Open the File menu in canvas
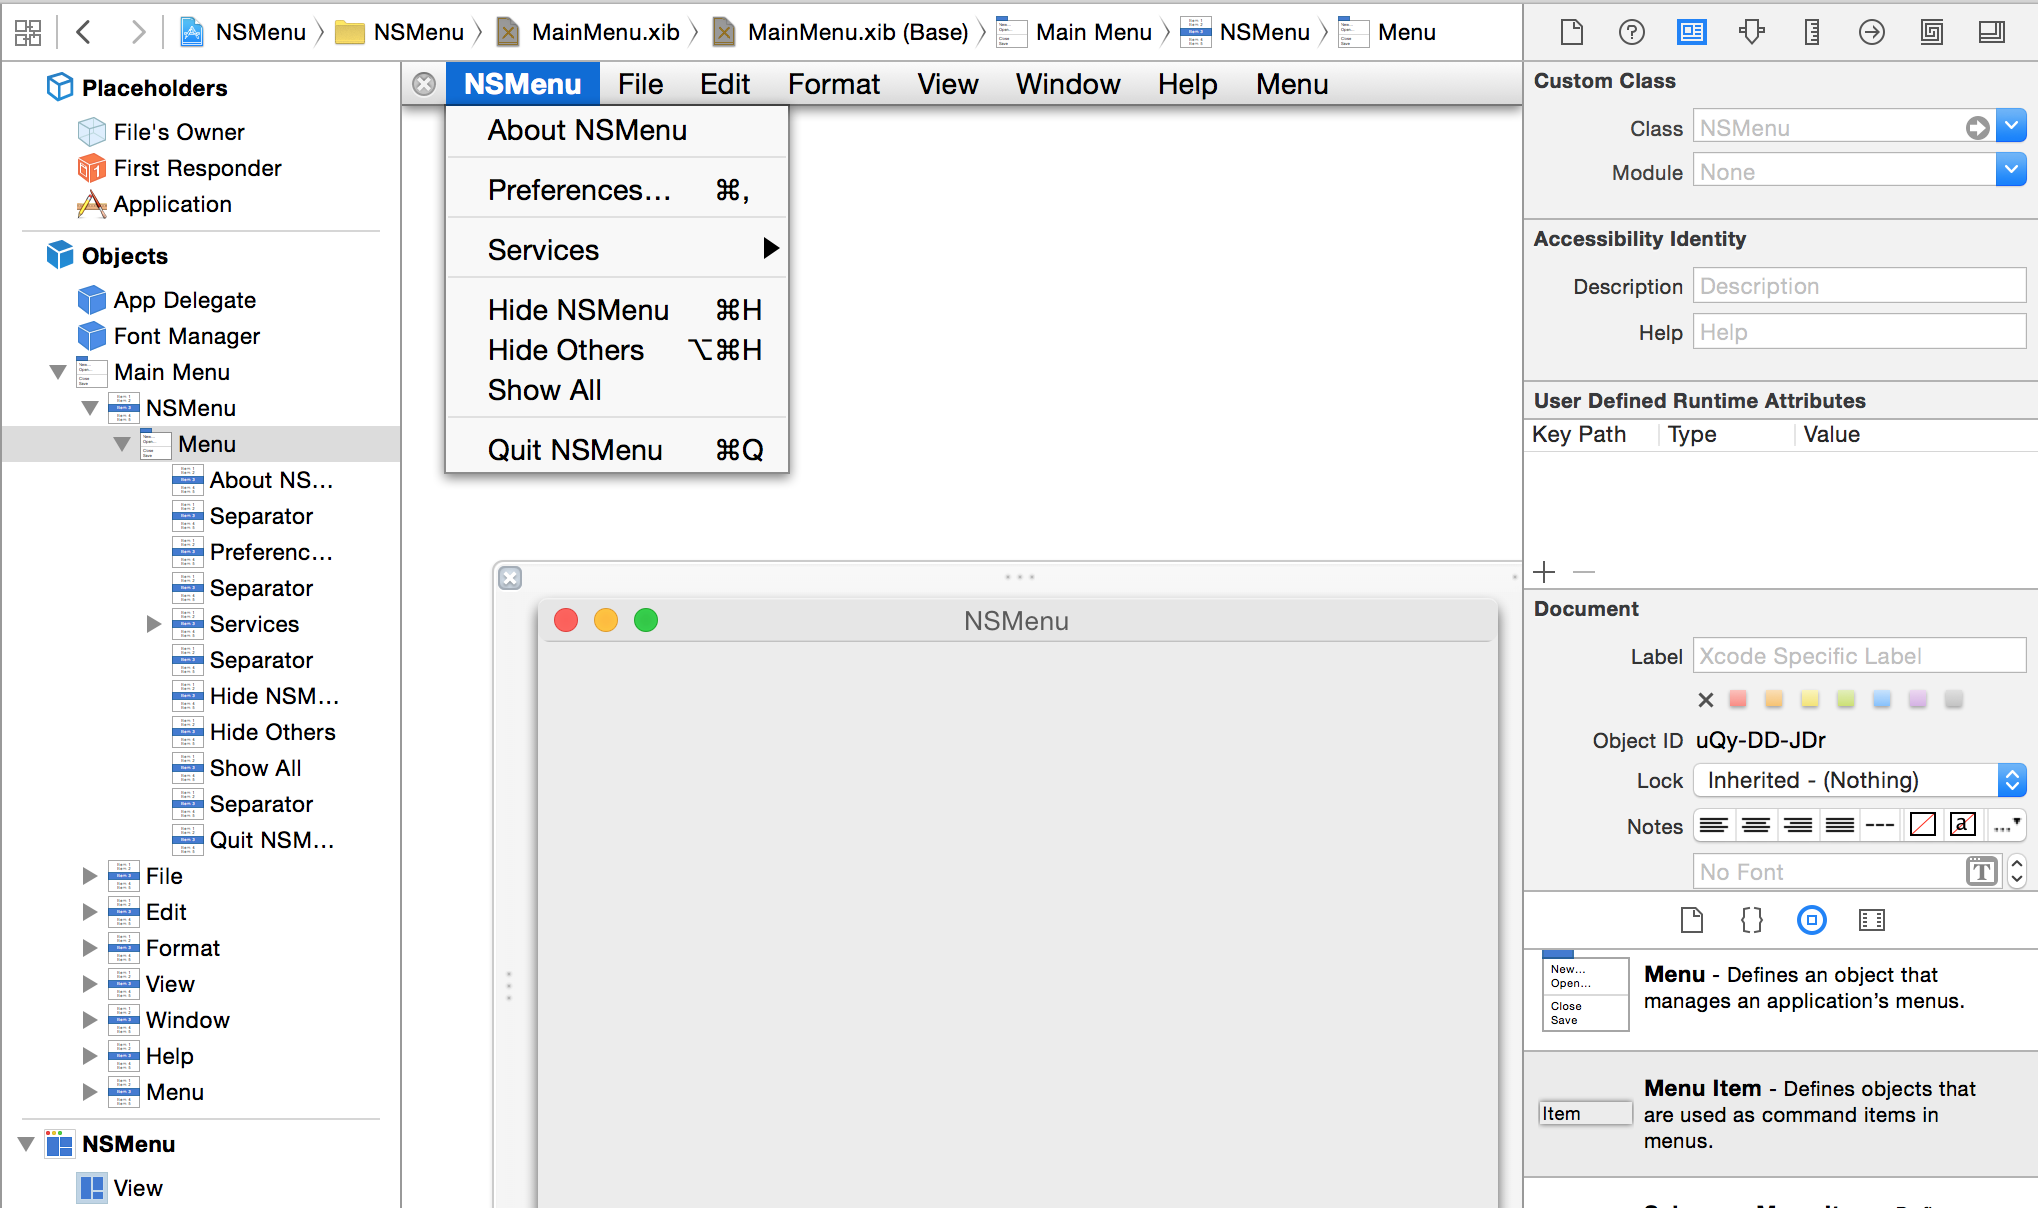The width and height of the screenshot is (2038, 1208). click(x=640, y=84)
